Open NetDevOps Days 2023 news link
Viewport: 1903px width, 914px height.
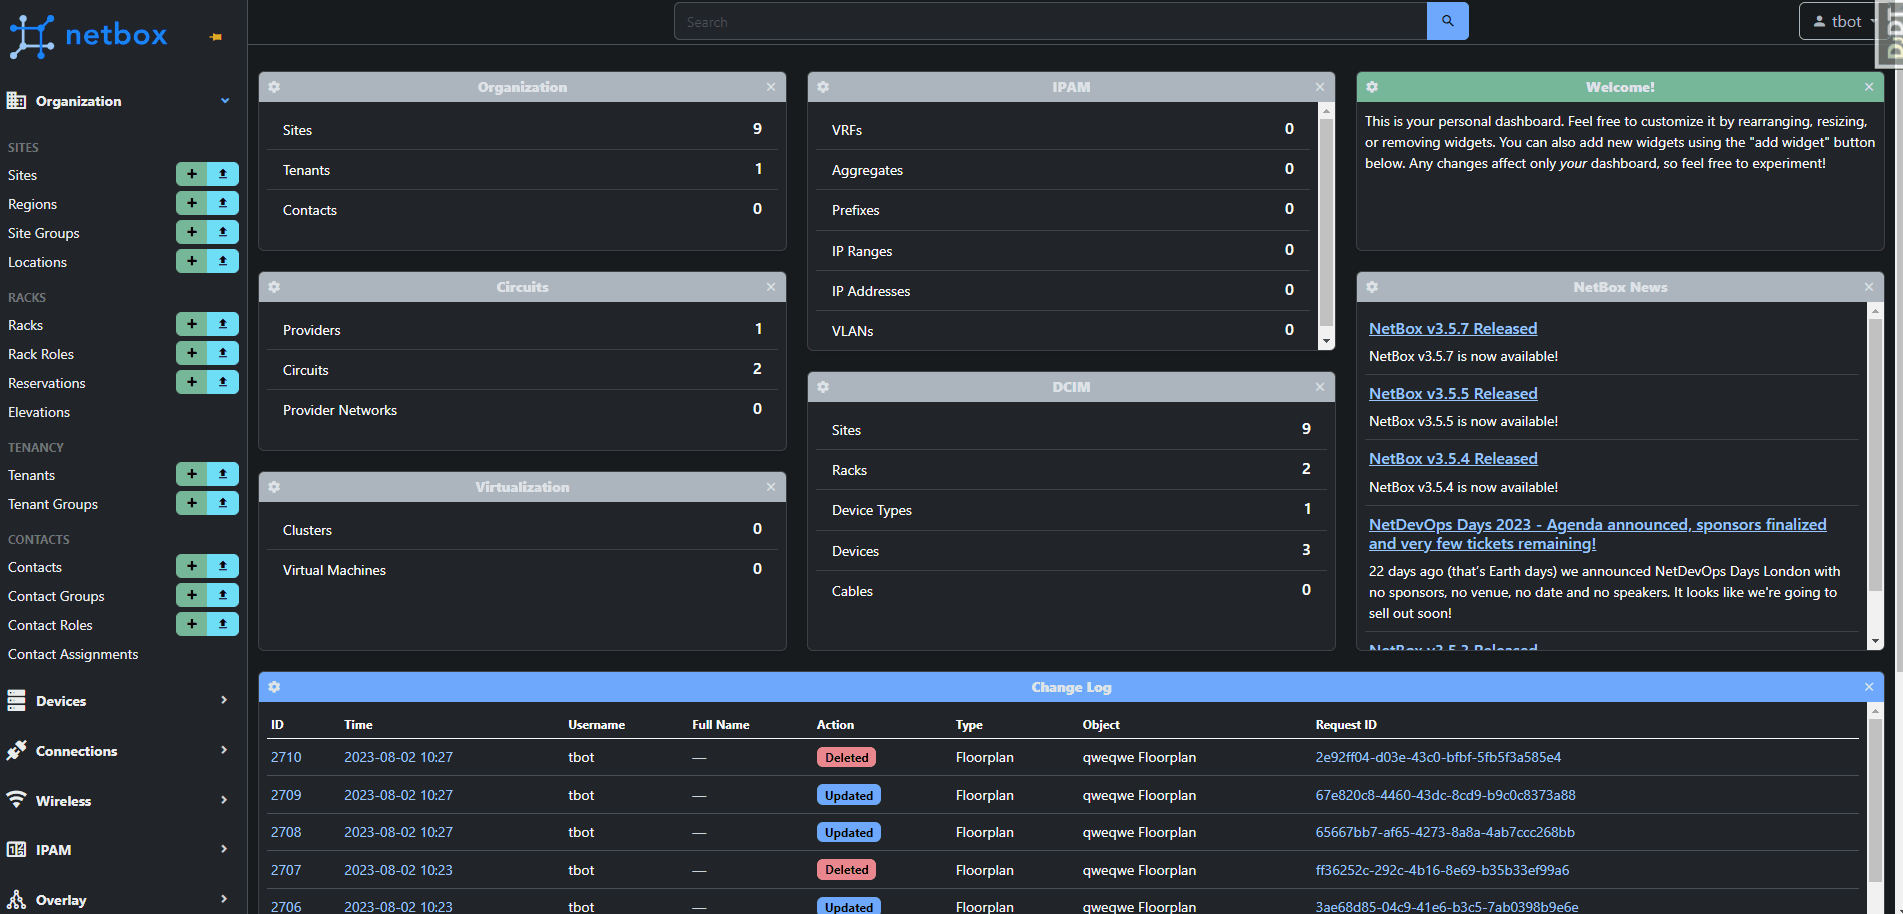pos(1597,534)
